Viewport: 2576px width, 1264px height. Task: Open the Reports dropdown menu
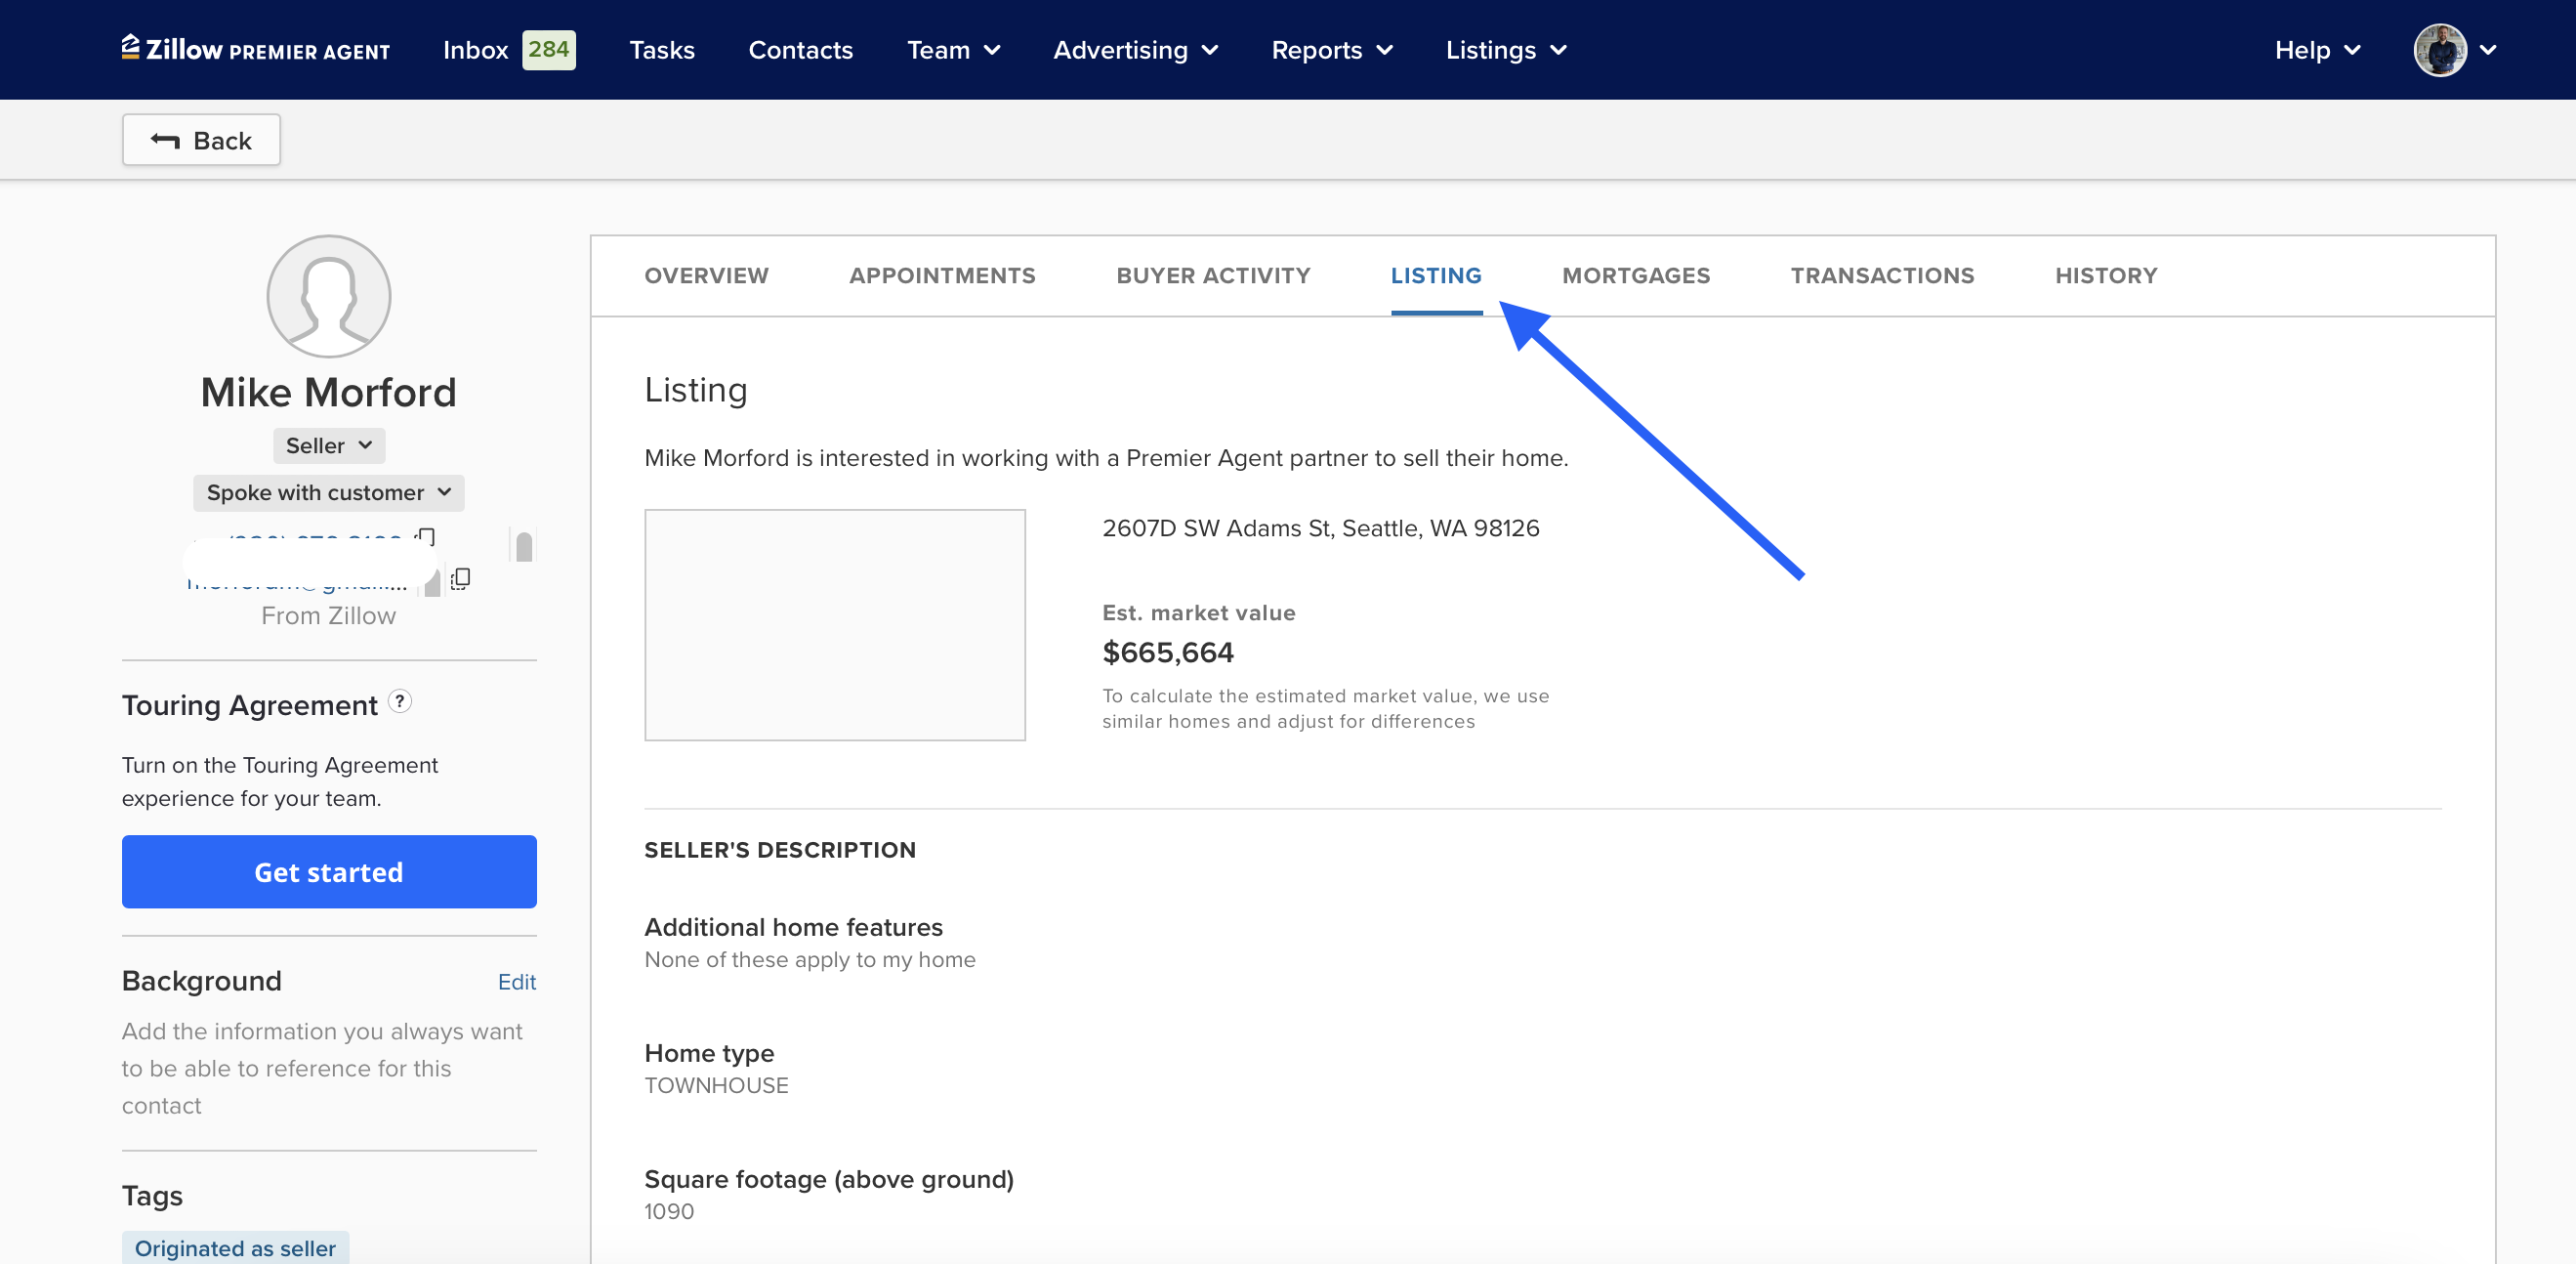click(1331, 50)
